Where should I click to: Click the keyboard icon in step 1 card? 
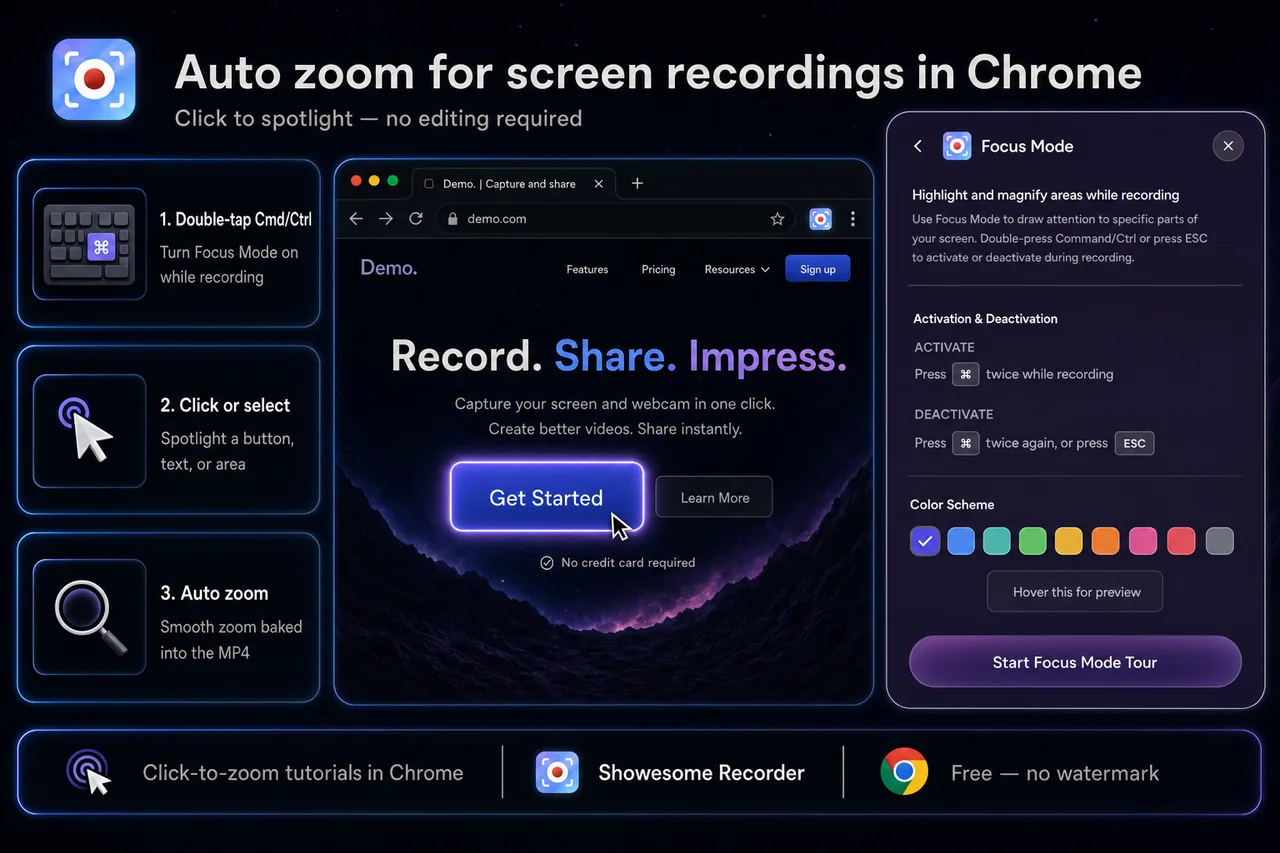coord(90,244)
